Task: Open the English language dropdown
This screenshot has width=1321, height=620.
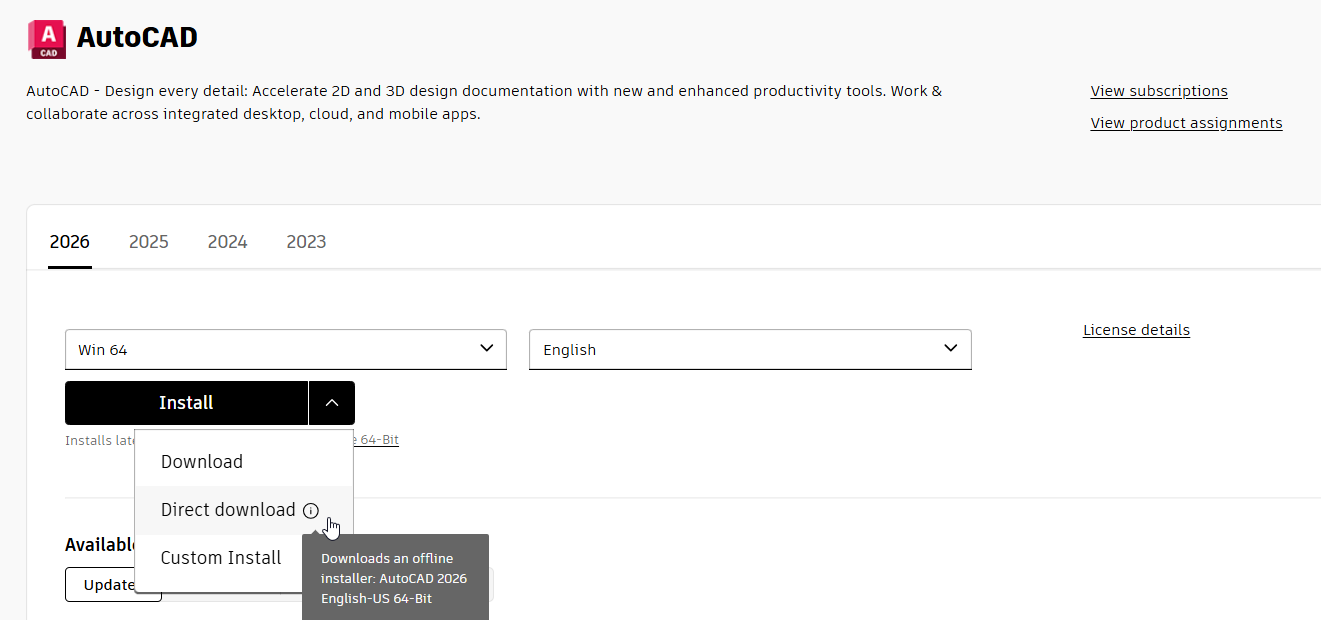Action: (750, 350)
